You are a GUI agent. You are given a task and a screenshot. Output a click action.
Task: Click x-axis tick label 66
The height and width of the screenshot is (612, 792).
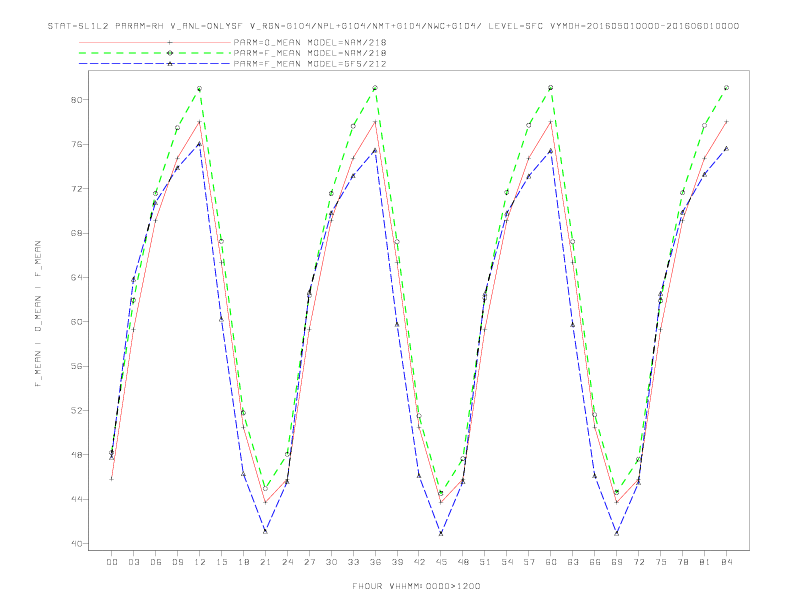pos(595,562)
